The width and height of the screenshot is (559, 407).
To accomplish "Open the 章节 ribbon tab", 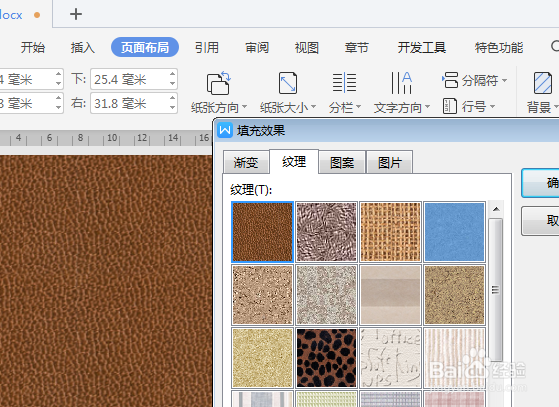I will 357,47.
